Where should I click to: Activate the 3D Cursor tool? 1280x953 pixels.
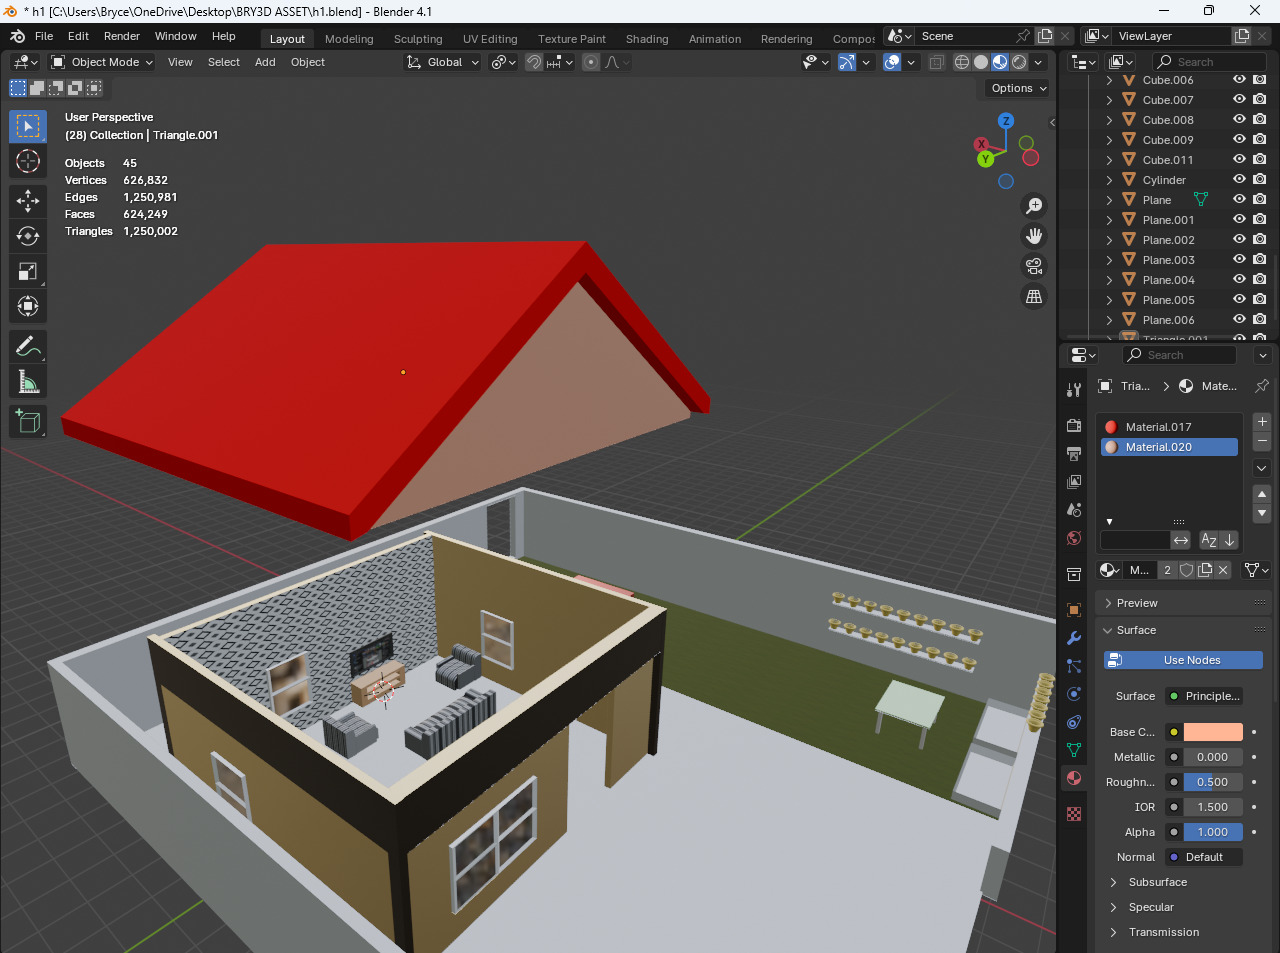click(28, 161)
